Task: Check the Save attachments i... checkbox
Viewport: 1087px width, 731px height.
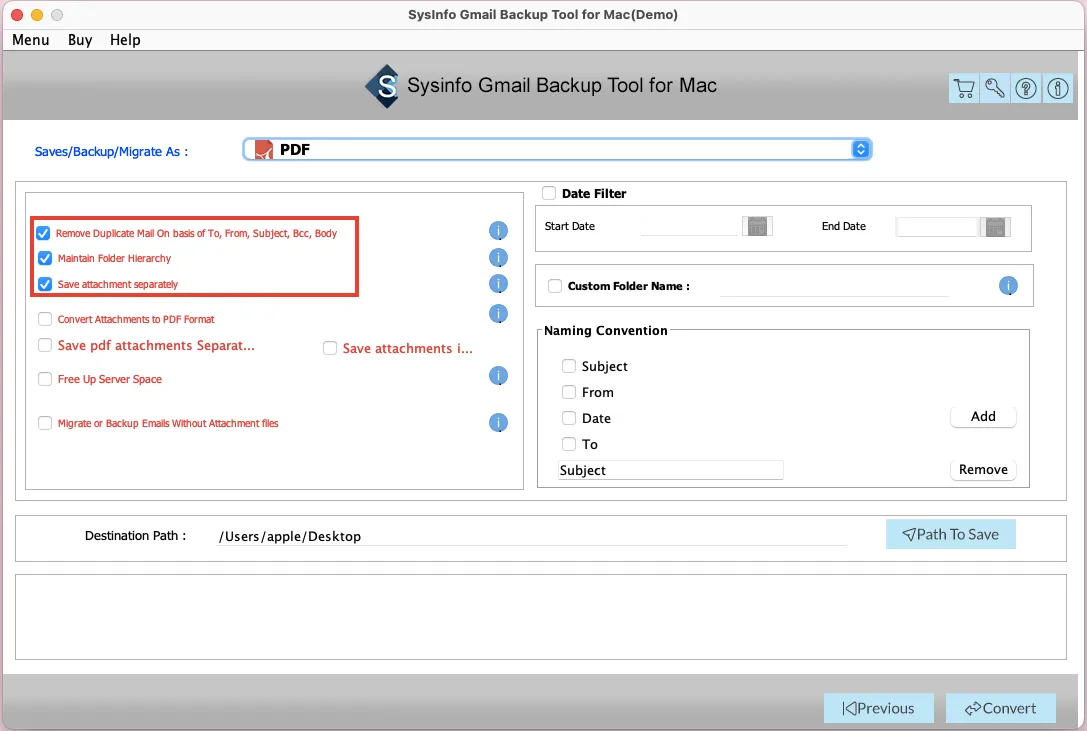Action: 330,348
